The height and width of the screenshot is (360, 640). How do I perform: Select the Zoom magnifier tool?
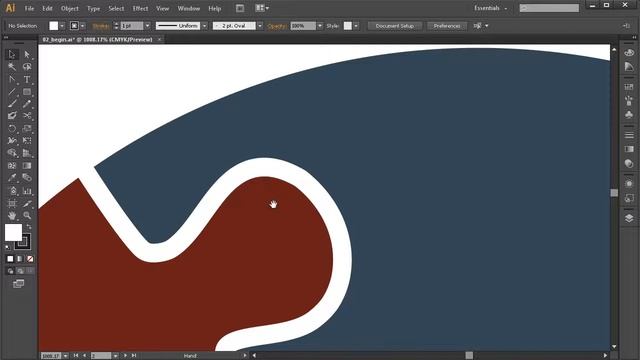click(x=27, y=216)
